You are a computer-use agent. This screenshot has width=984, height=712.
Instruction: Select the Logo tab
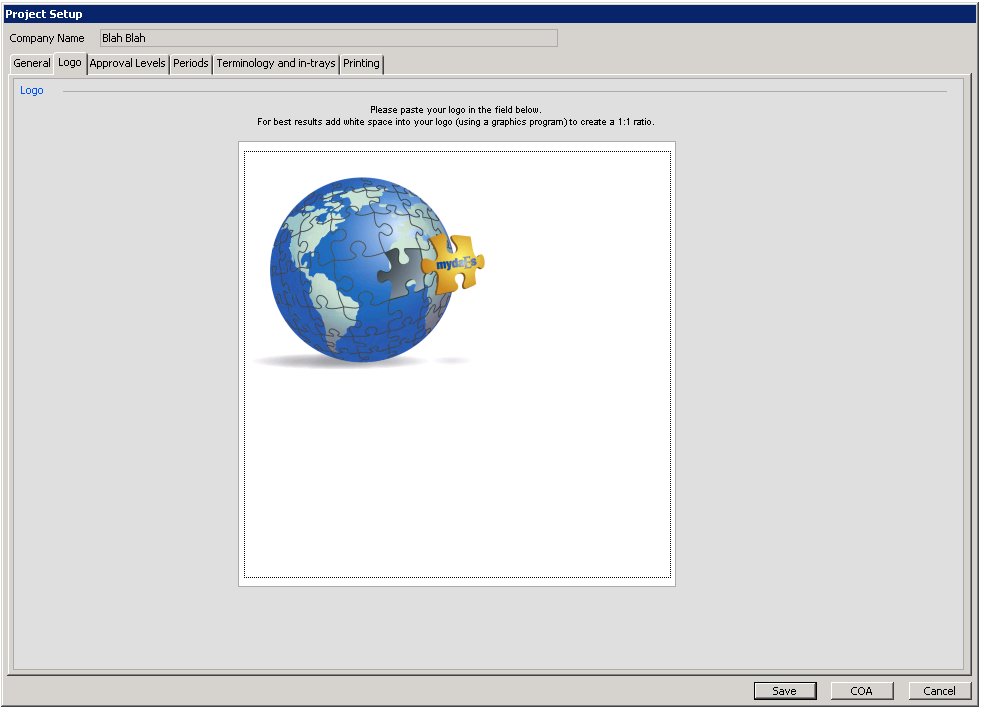[70, 63]
